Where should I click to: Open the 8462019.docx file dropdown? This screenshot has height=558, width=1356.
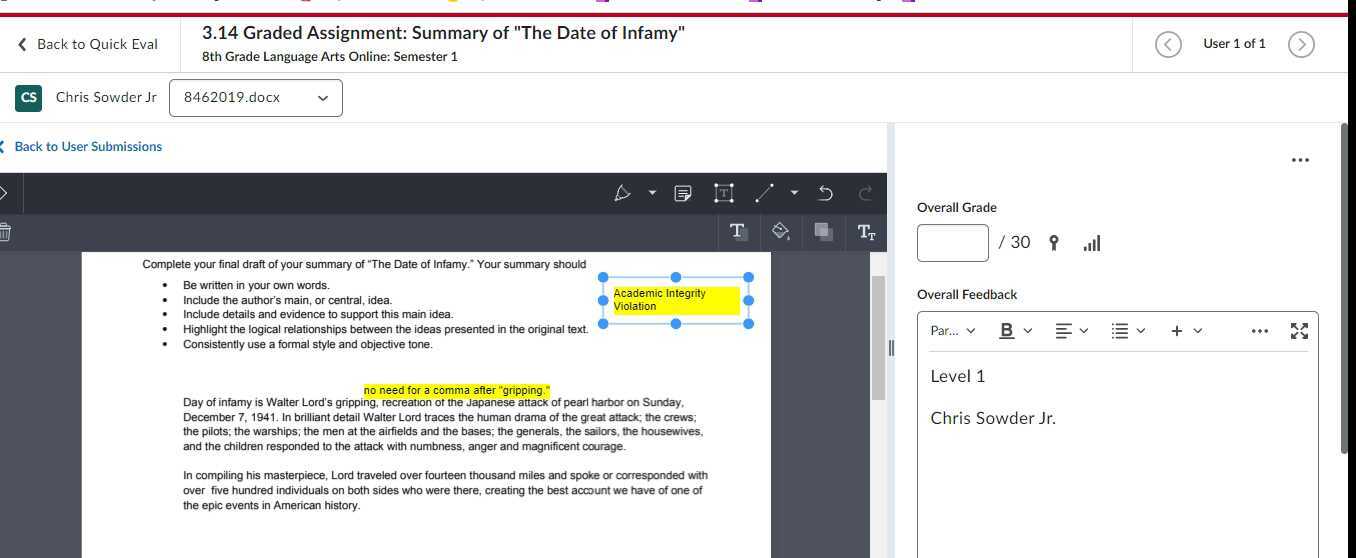[256, 98]
